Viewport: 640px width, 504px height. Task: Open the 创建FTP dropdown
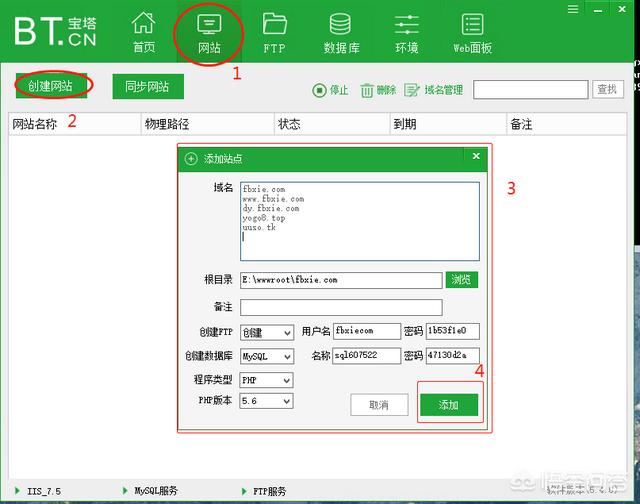267,333
